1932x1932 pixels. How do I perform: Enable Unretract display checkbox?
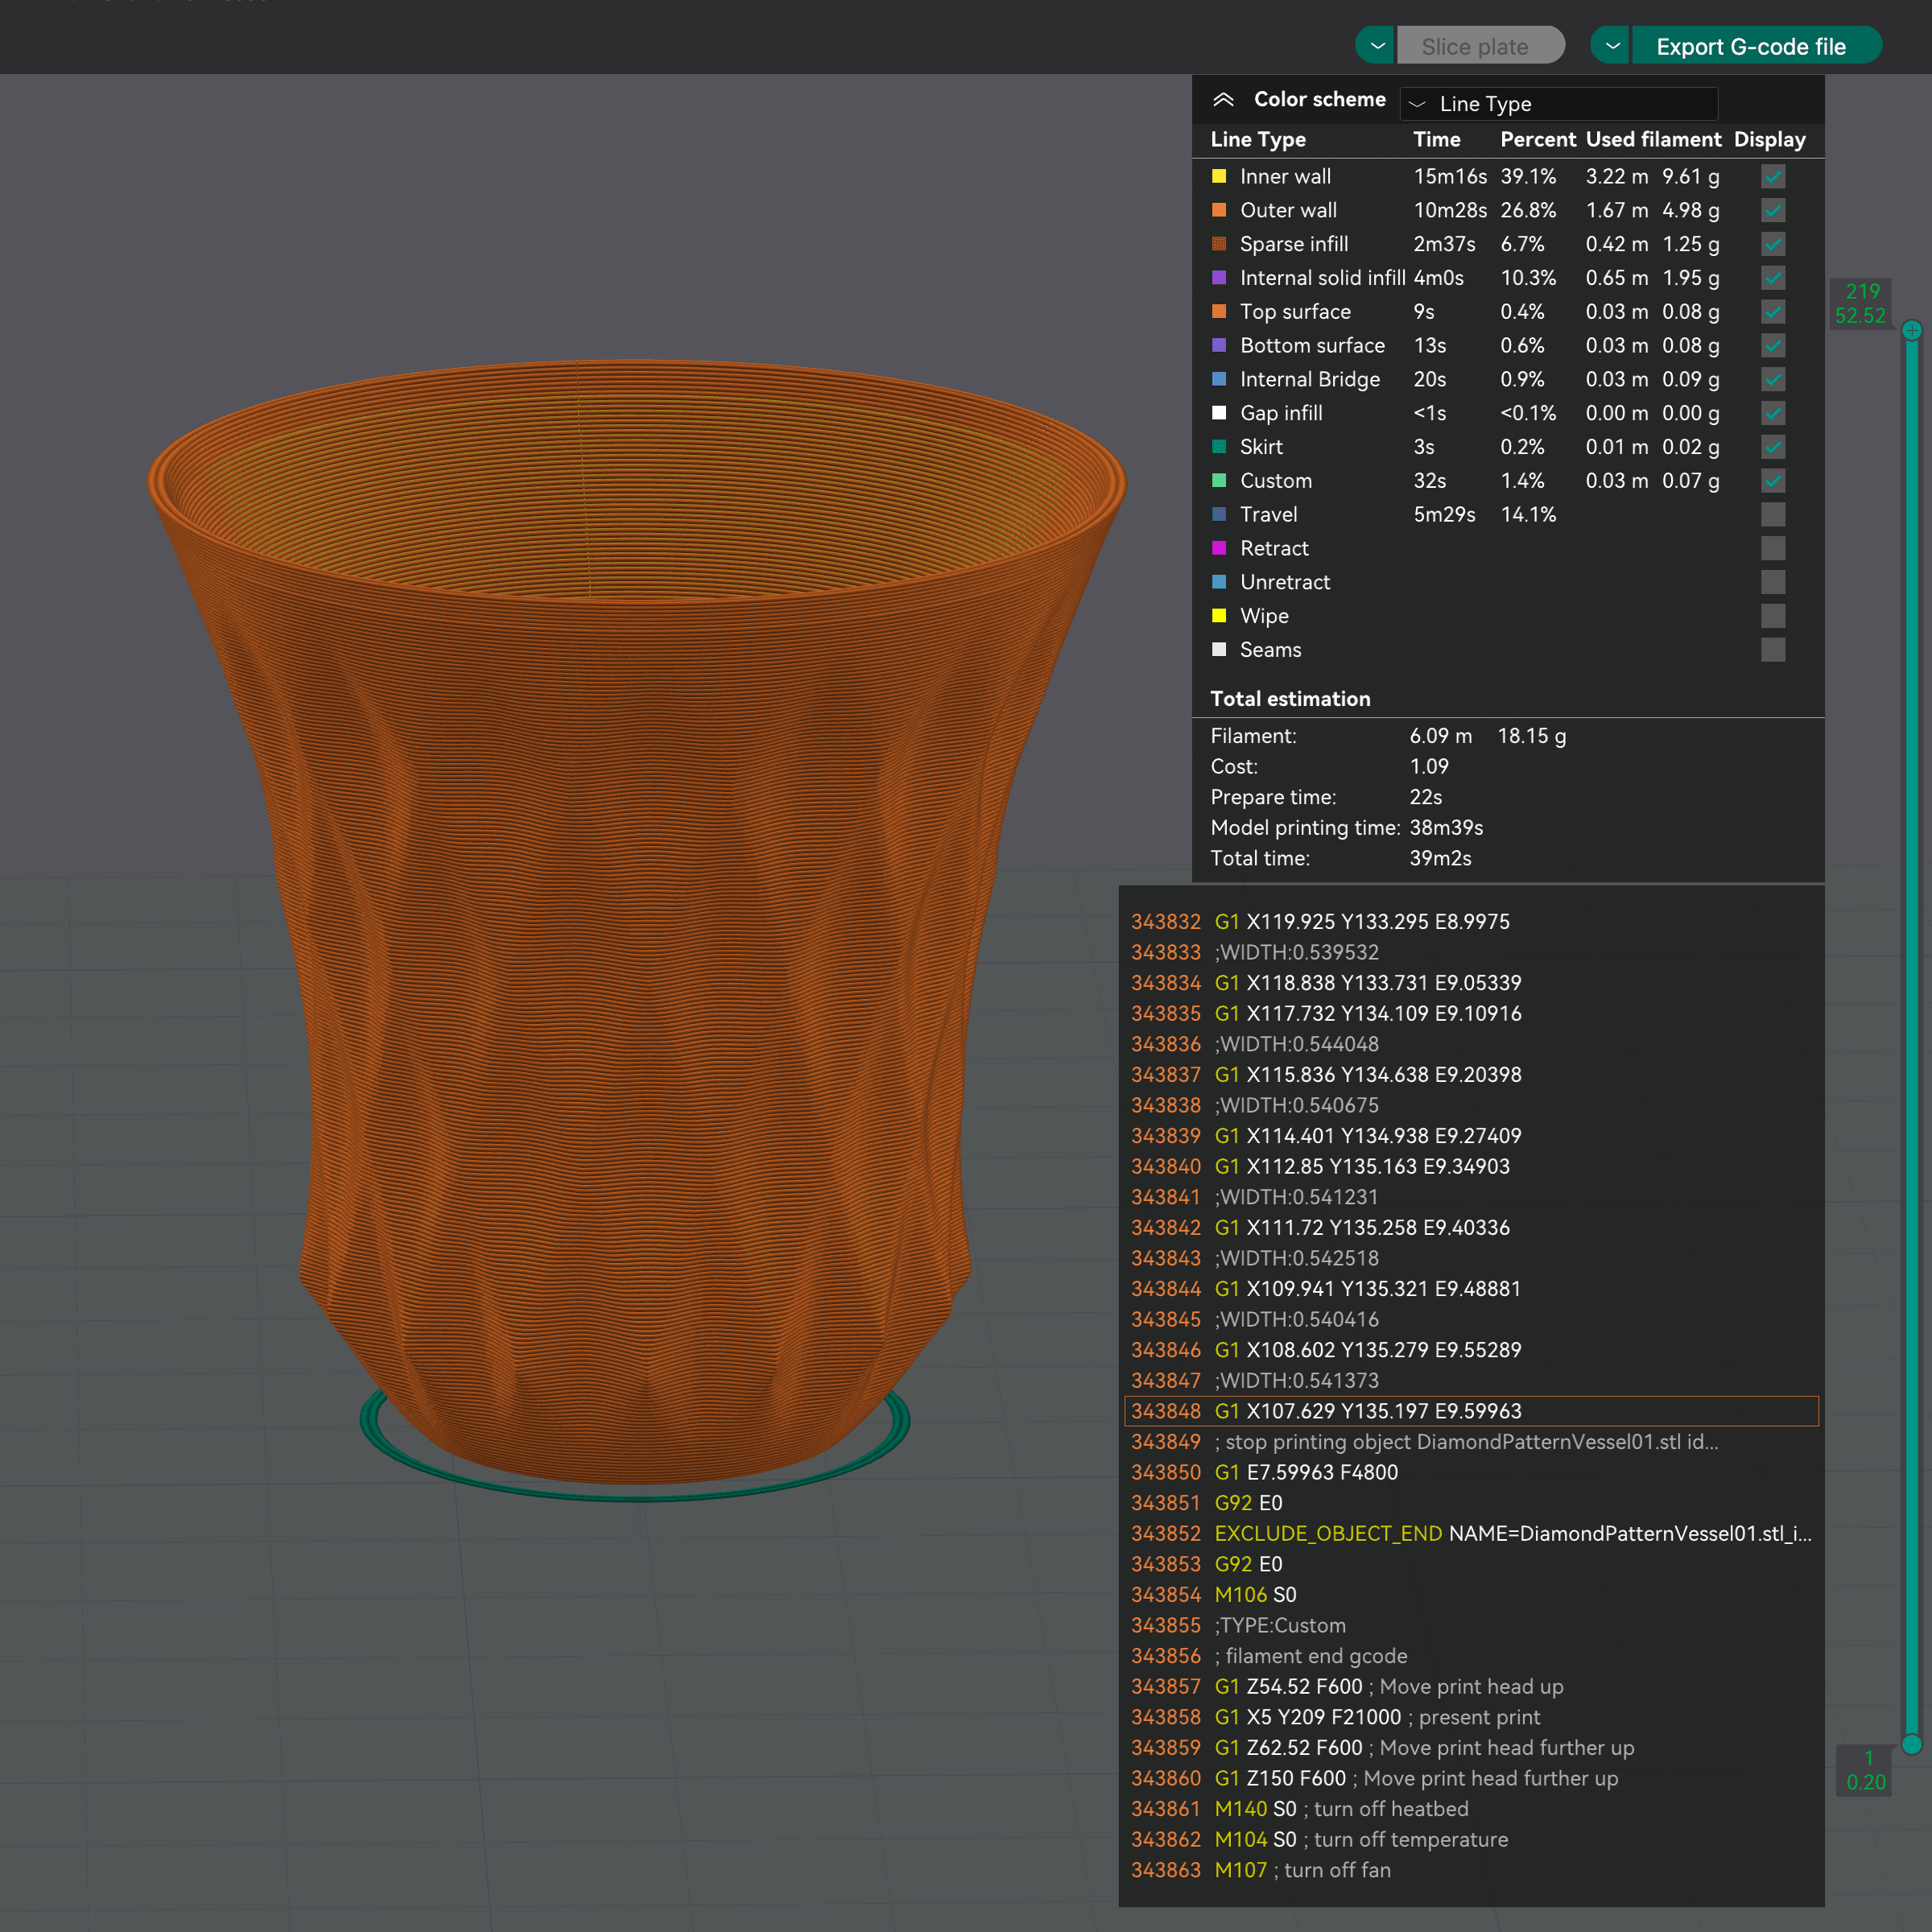point(1772,582)
